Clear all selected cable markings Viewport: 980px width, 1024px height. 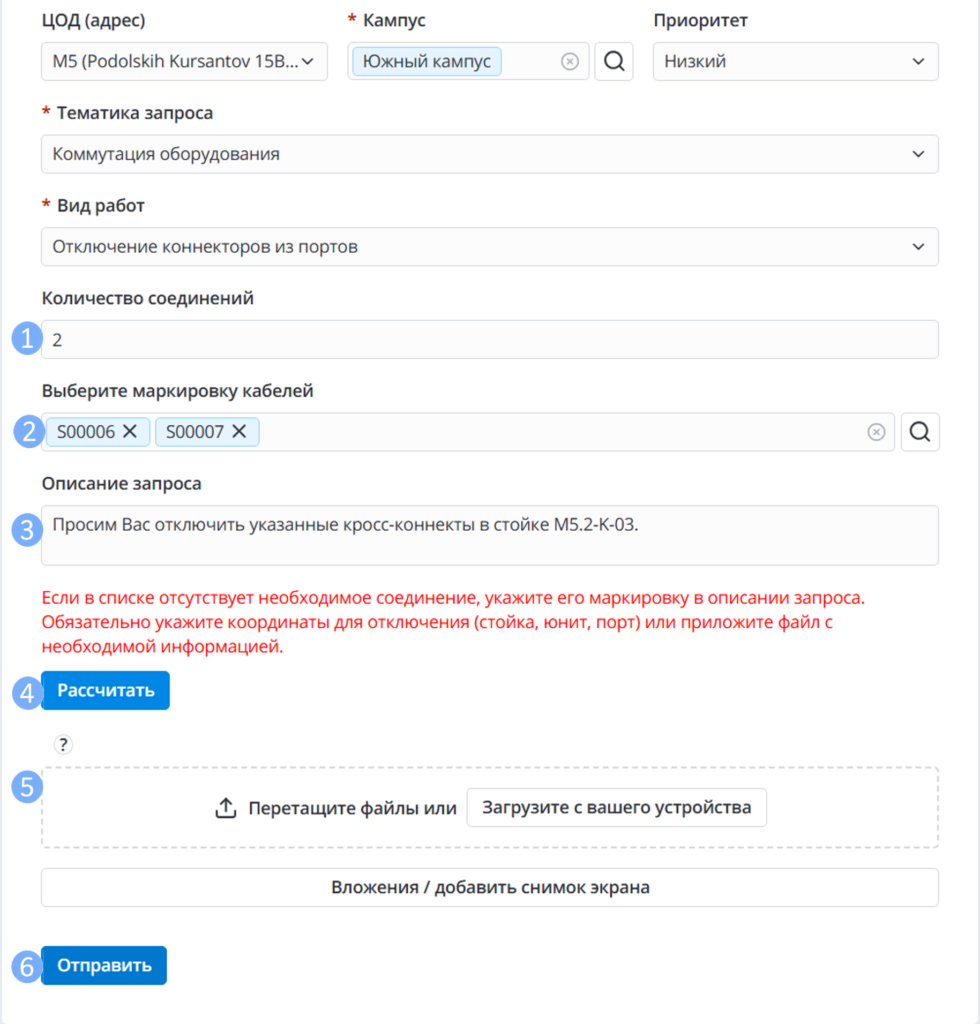pos(876,432)
